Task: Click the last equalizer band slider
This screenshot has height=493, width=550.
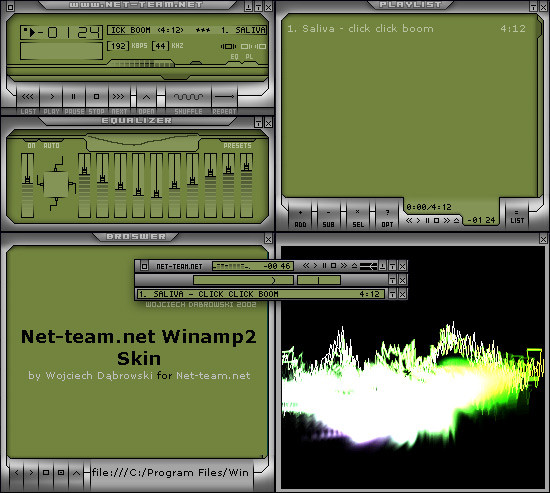Action: pyautogui.click(x=246, y=185)
